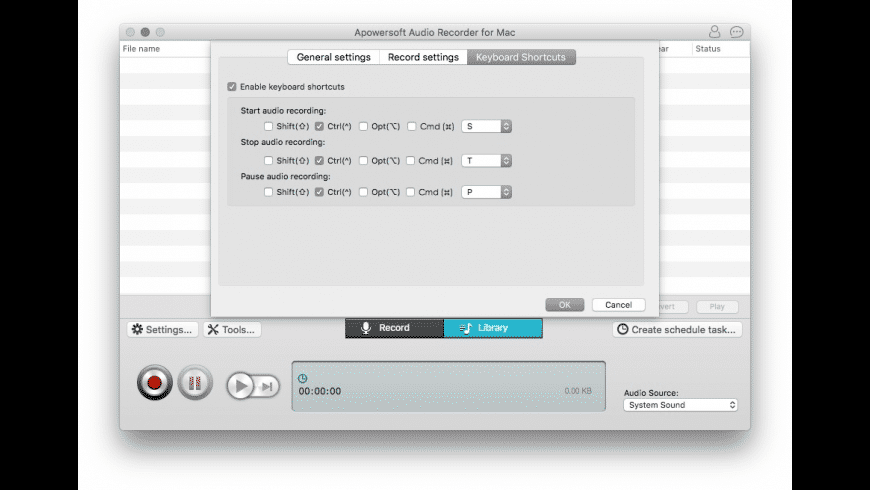Check Cmd for Start audio recording
Image resolution: width=870 pixels, height=490 pixels.
click(412, 127)
